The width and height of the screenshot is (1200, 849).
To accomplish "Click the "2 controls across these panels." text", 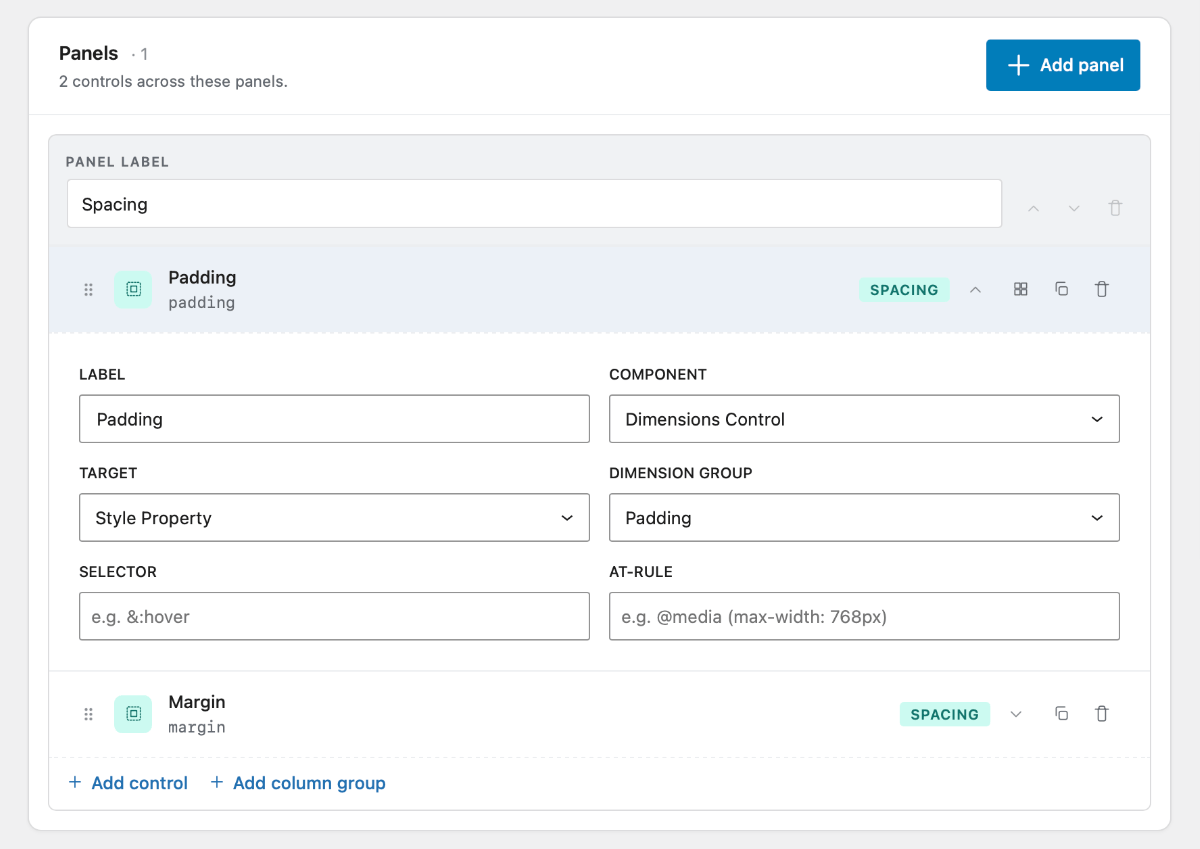I will click(173, 82).
